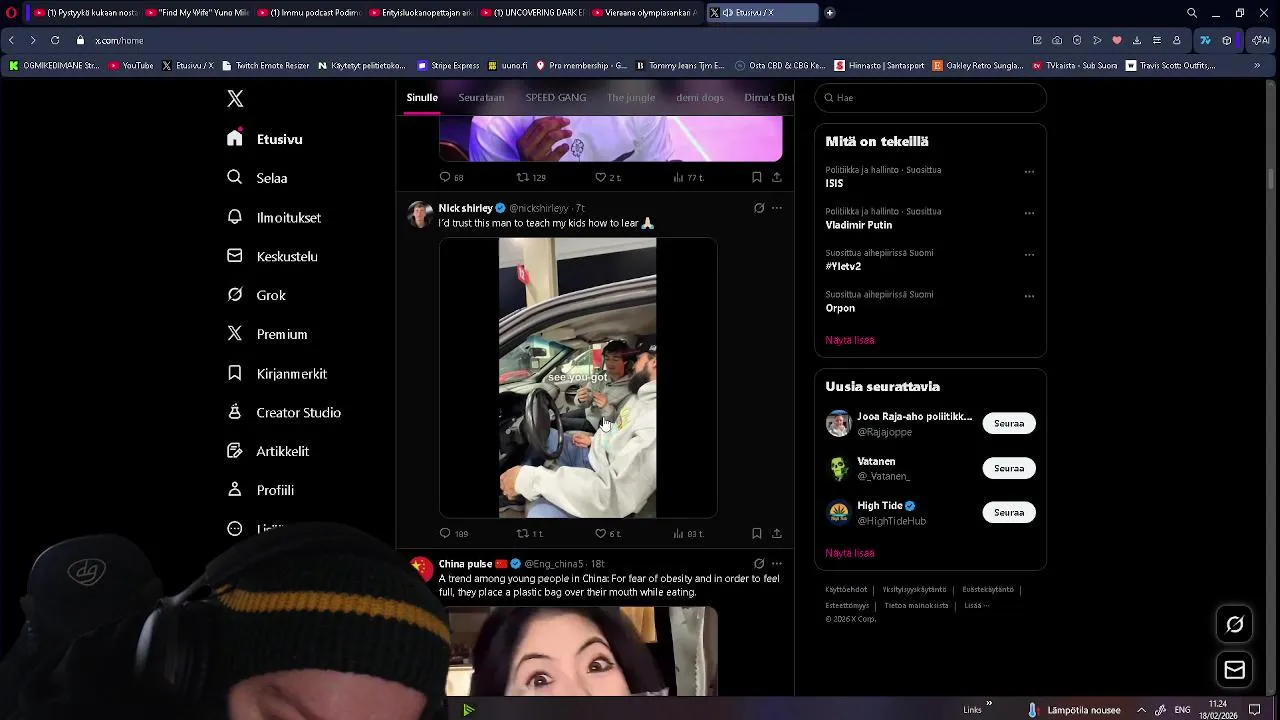
Task: Click the browser reload button
Action: [55, 40]
